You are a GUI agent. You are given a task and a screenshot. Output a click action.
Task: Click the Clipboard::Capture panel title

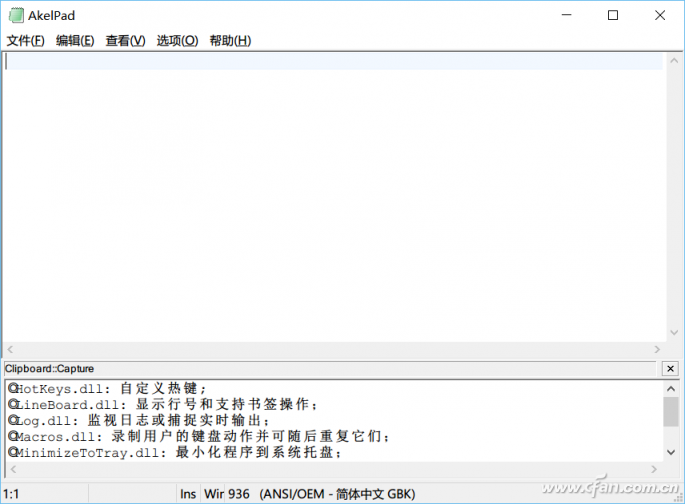(x=49, y=369)
